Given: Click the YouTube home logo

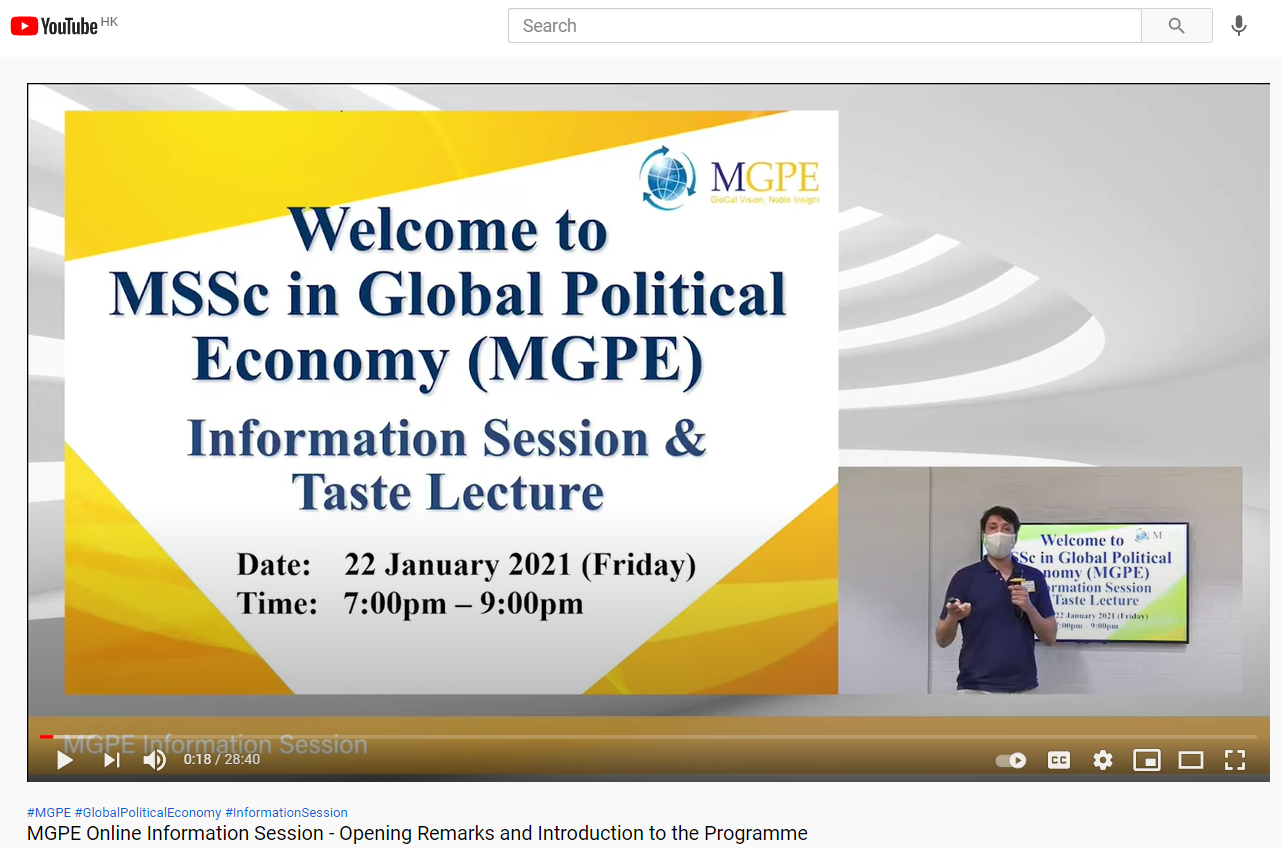Looking at the screenshot, I should point(55,26).
